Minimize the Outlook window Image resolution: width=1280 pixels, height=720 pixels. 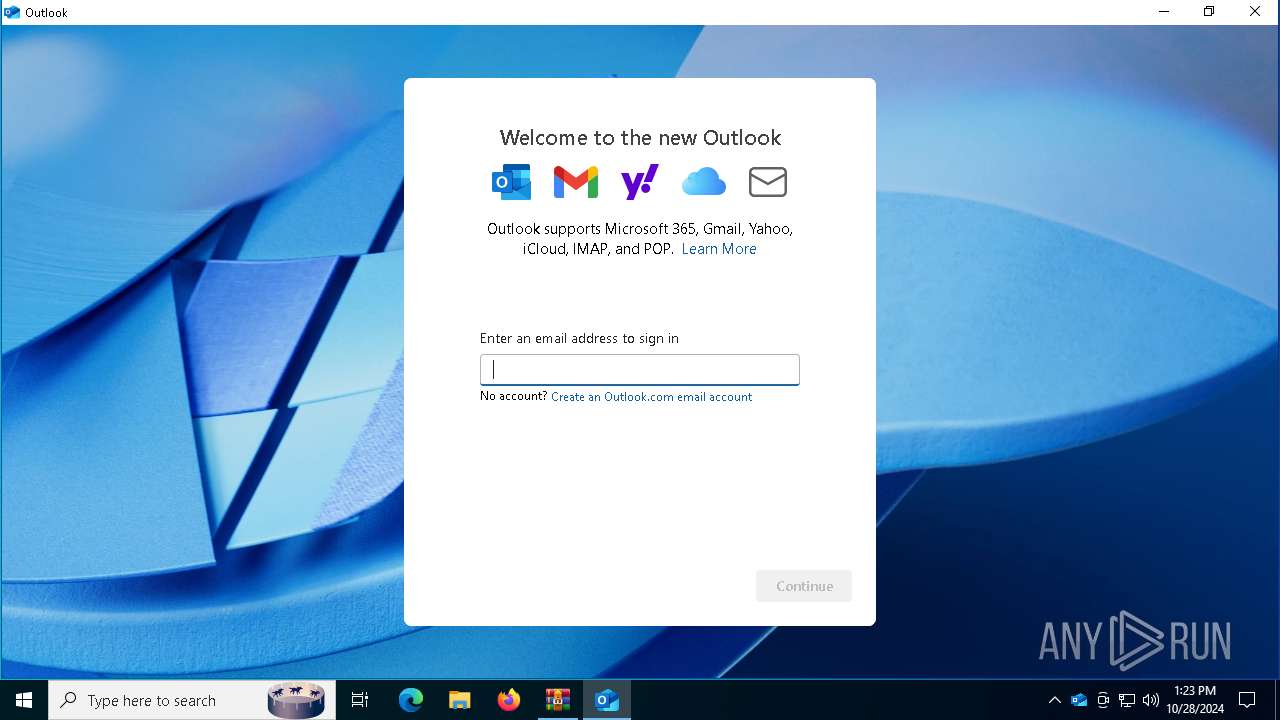pyautogui.click(x=1164, y=12)
